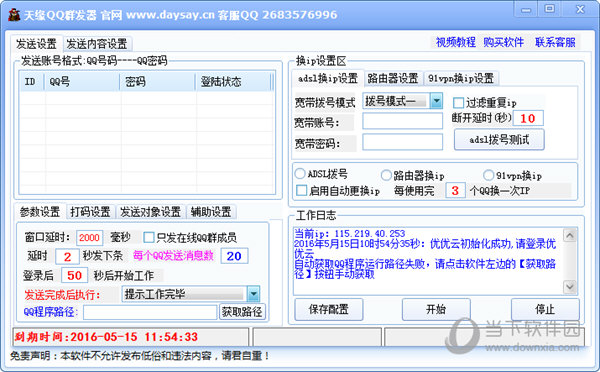Enable 过滤重复ip checkbox

point(458,103)
